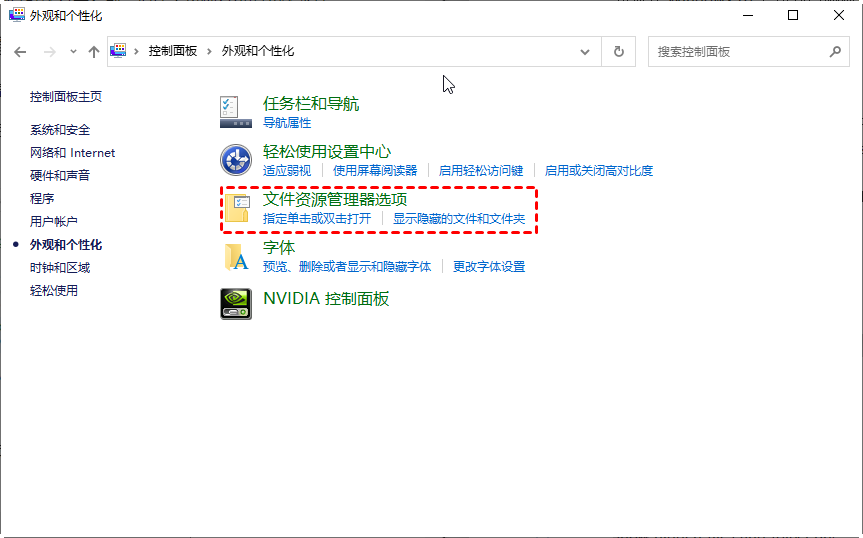The image size is (863, 538).
Task: Click 显示隐藏的文件和文件夹 link
Action: 458,218
